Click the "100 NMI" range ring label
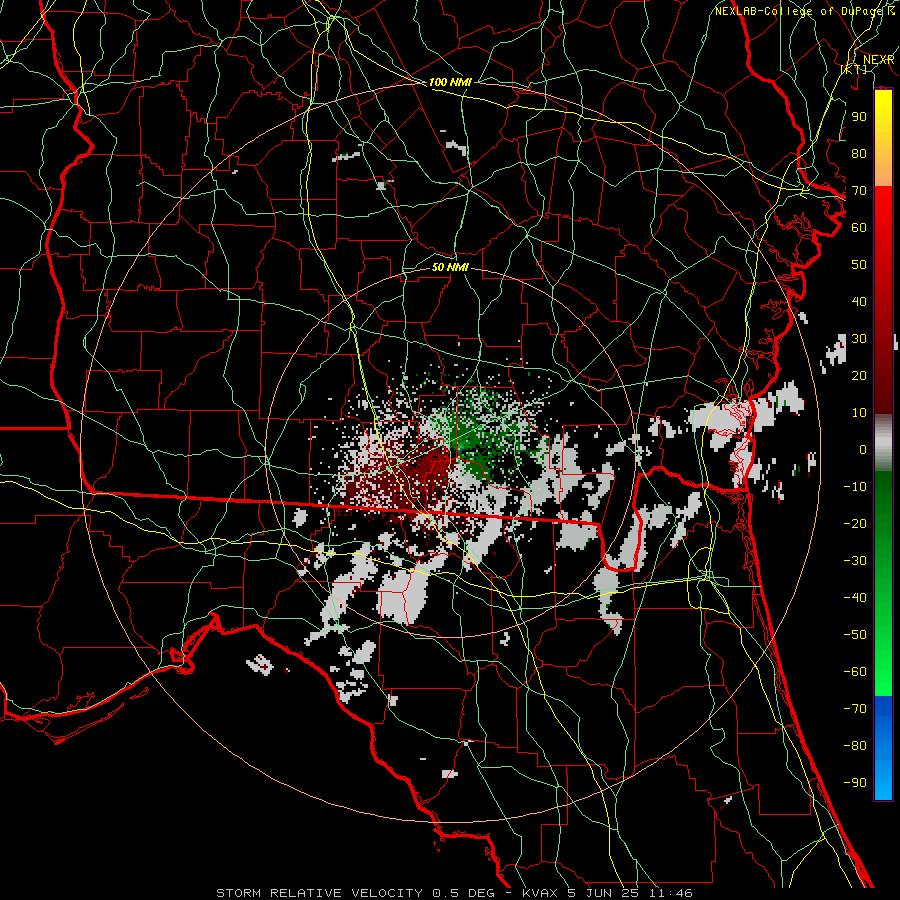900x900 pixels. click(x=450, y=82)
